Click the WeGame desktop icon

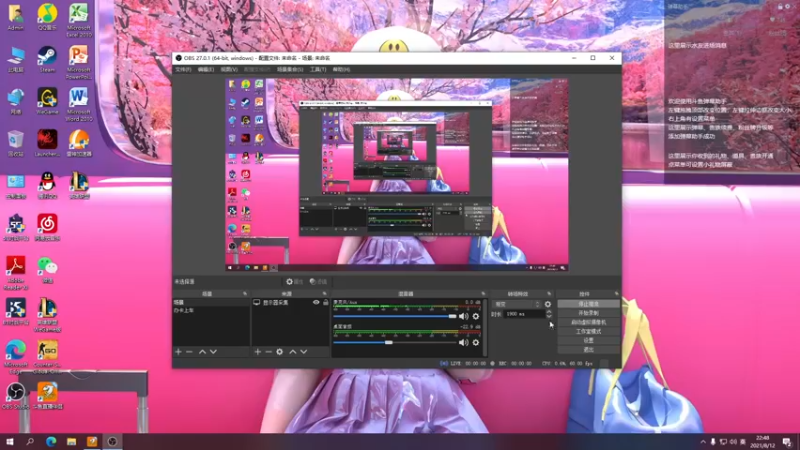point(47,102)
